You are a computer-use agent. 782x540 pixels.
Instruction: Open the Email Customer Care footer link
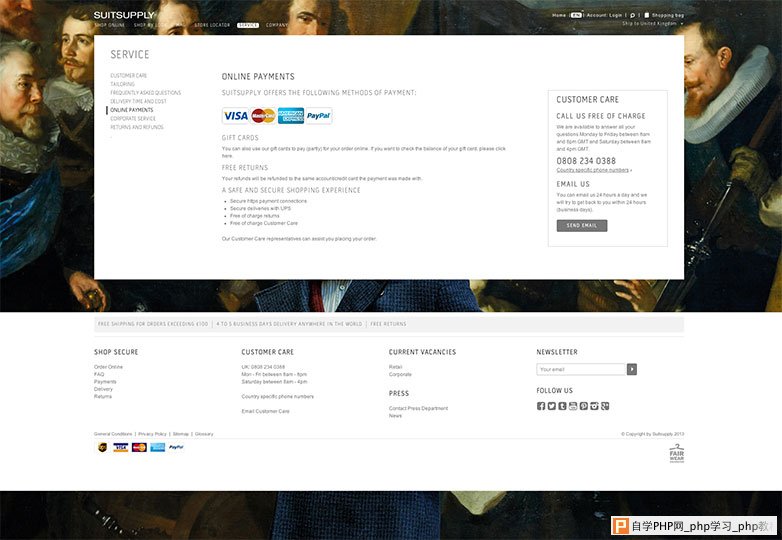click(265, 411)
